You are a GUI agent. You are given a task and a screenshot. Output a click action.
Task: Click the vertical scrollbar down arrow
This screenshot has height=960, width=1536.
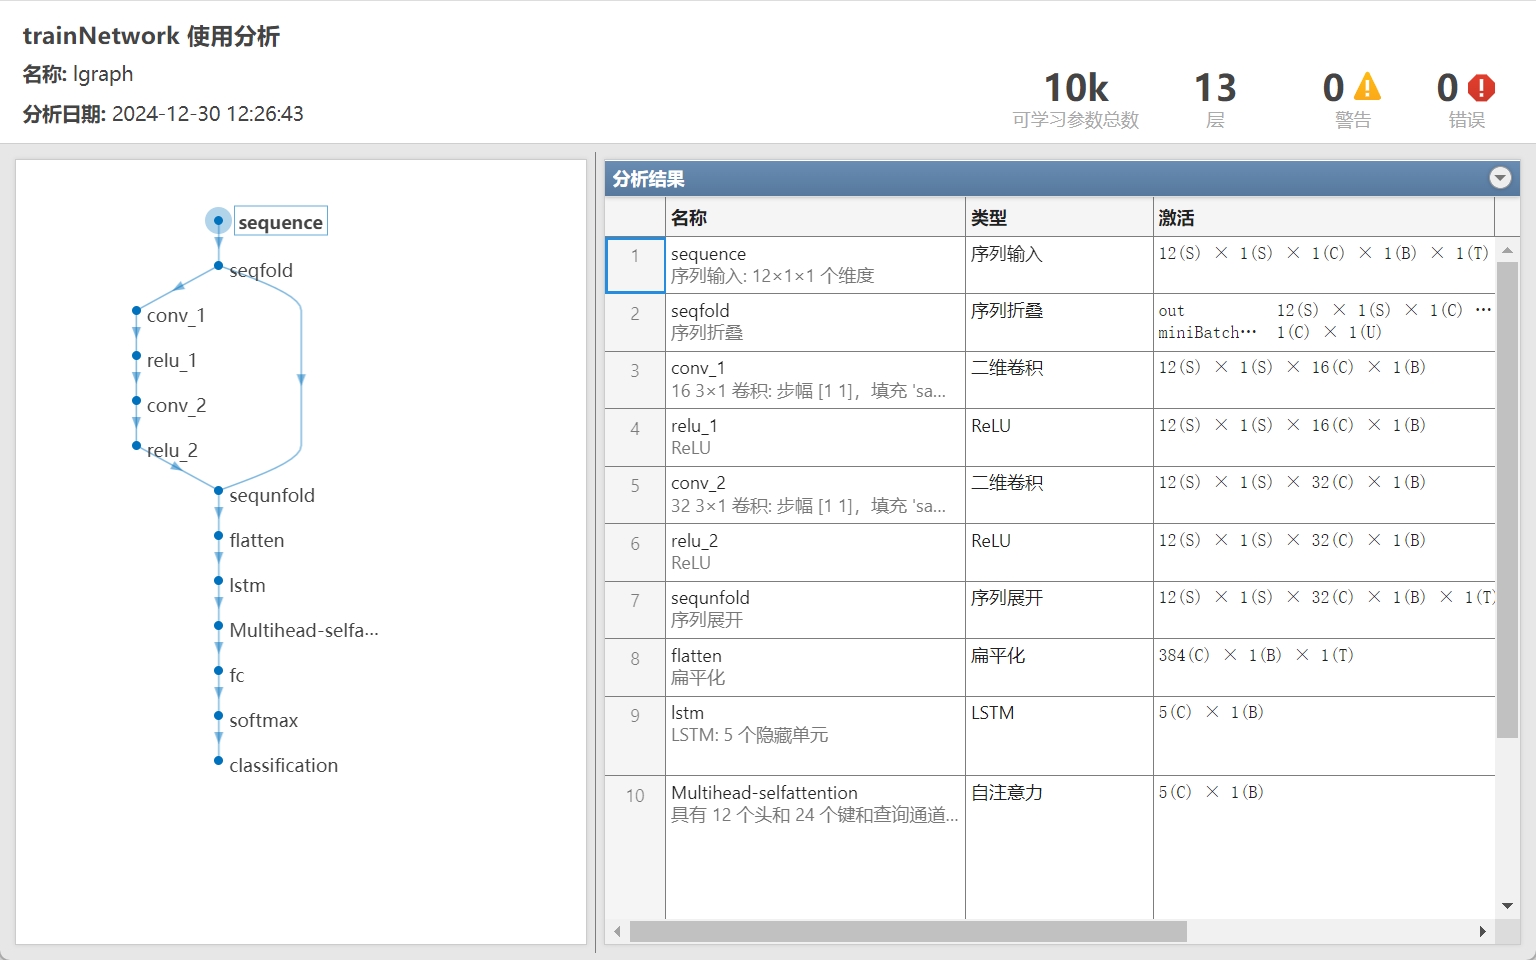click(1507, 905)
